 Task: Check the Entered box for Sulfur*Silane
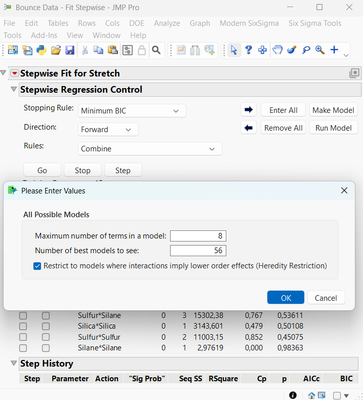click(46, 315)
